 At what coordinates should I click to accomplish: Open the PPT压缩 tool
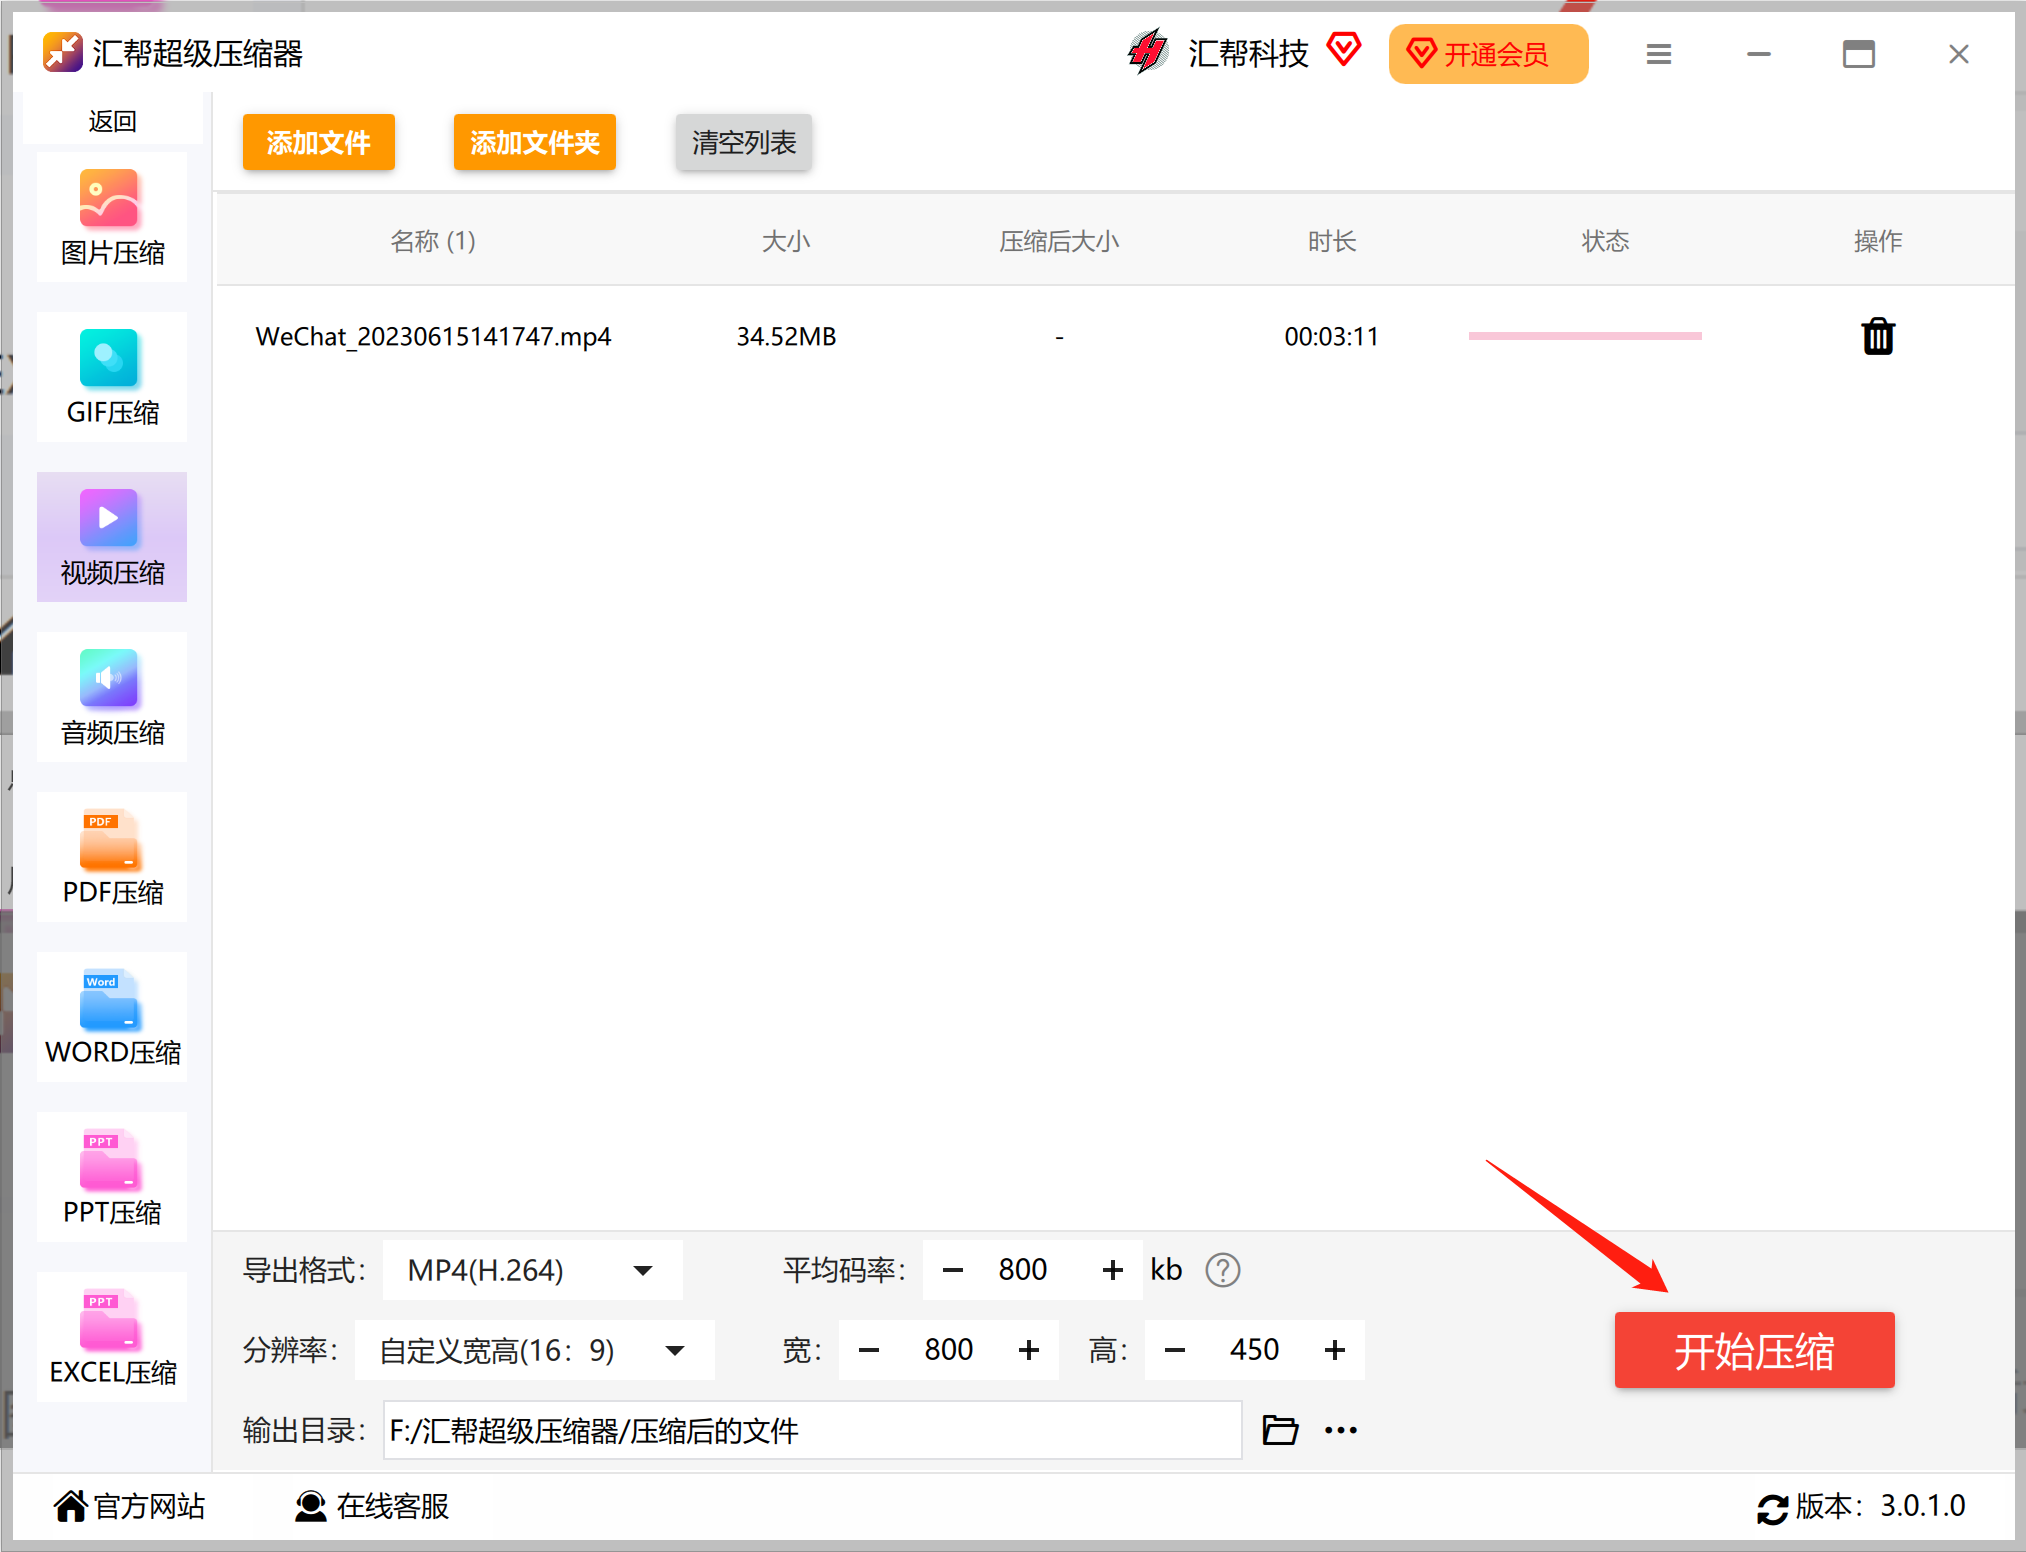click(x=112, y=1178)
